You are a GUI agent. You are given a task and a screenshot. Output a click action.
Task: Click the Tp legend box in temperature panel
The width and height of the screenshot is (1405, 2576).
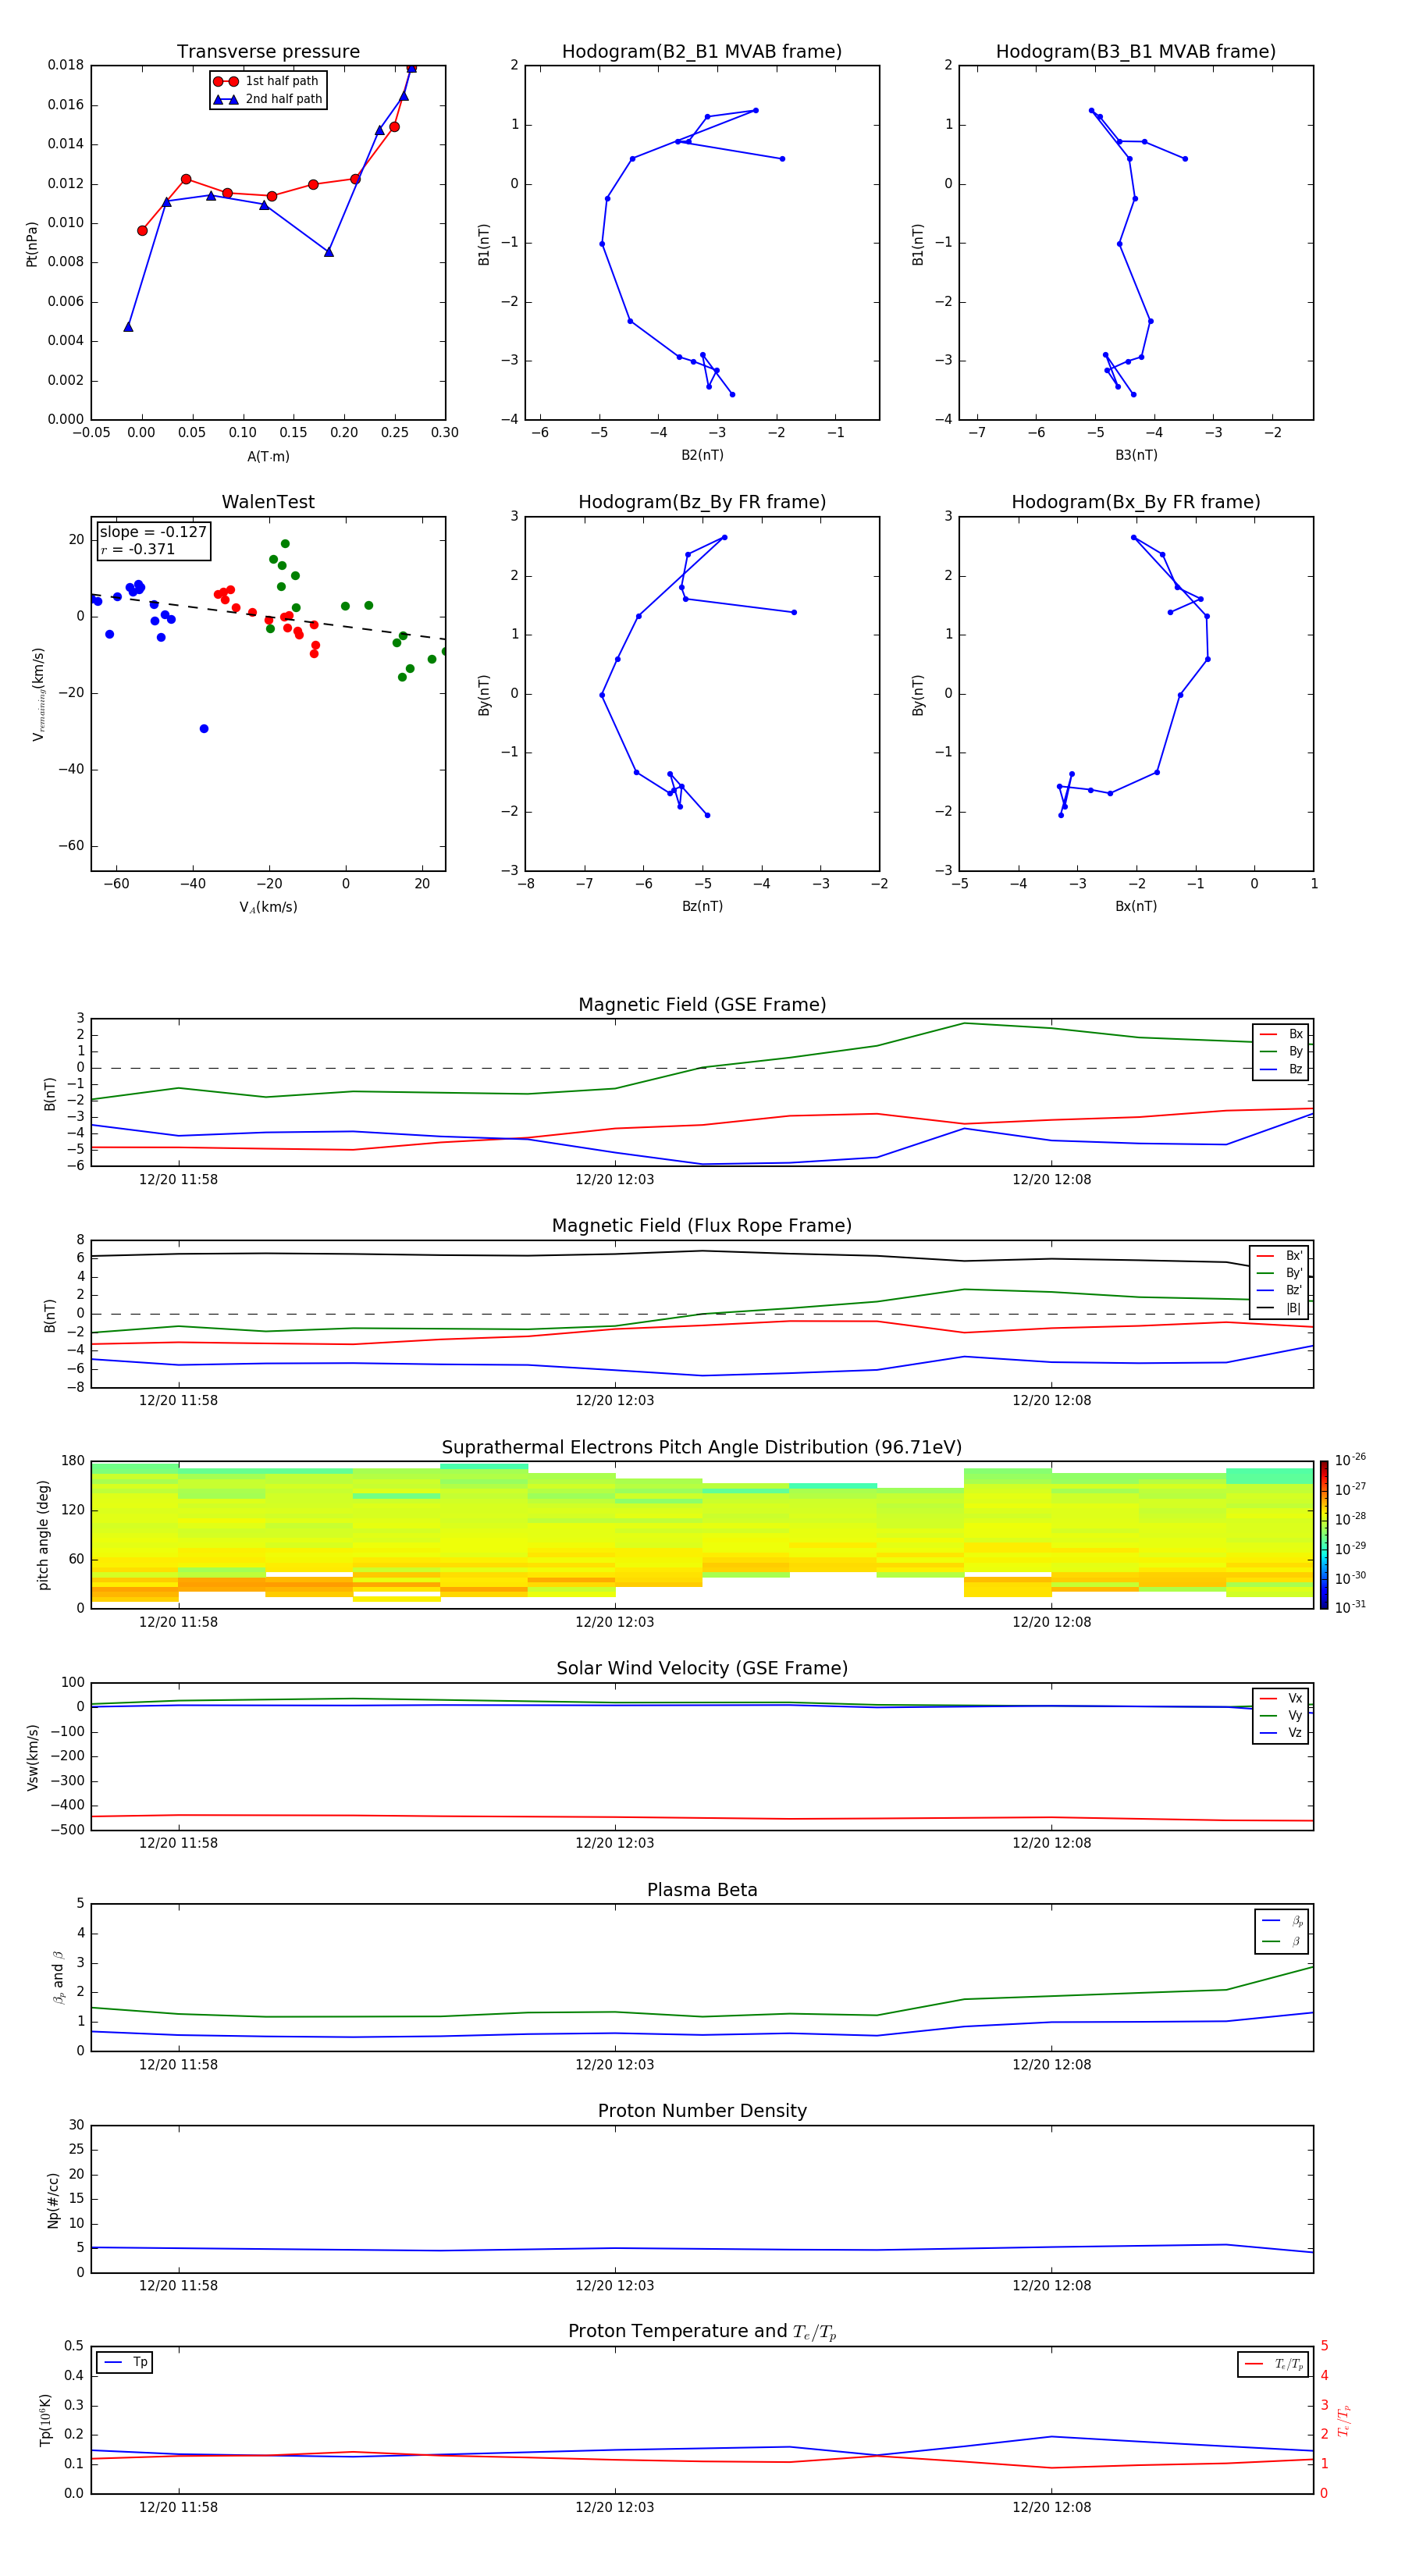click(x=125, y=2363)
